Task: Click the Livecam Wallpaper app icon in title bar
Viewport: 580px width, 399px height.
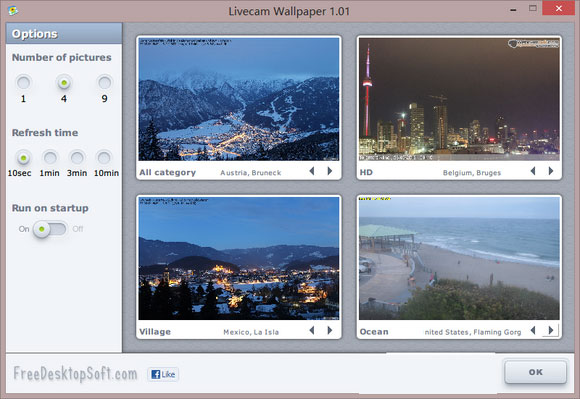Action: 13,11
